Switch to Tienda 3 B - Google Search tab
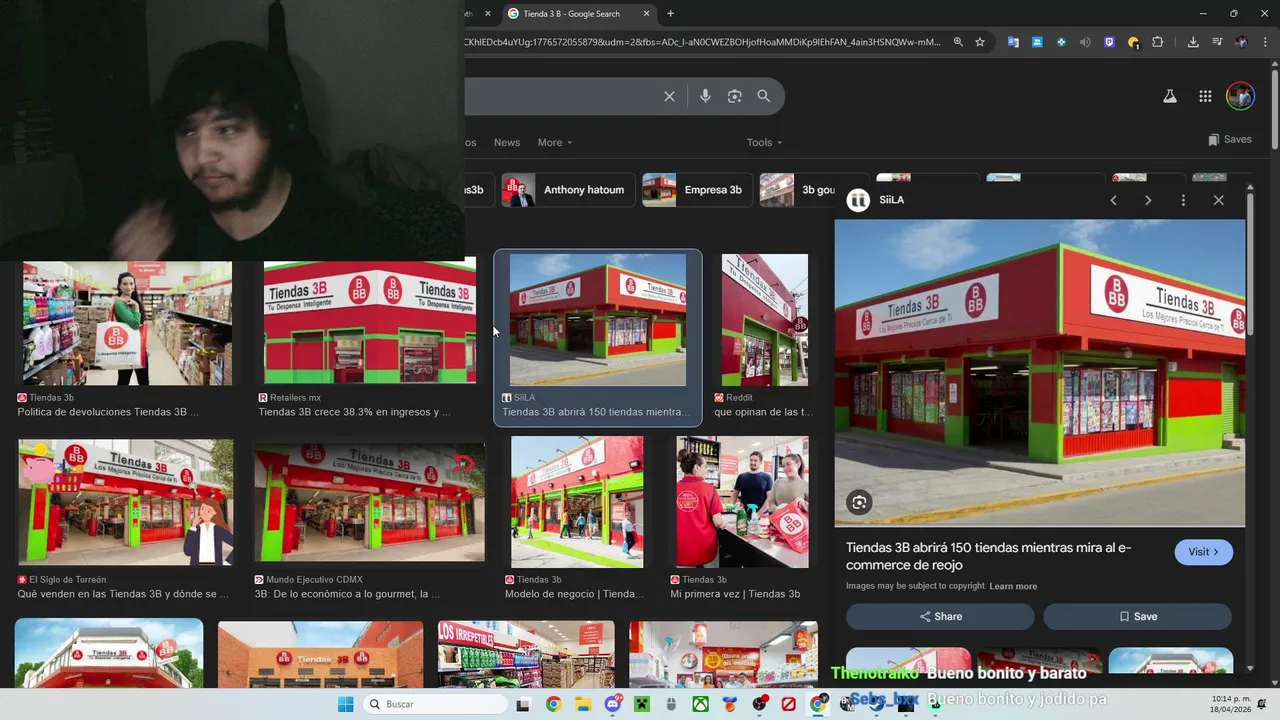Screen dimensions: 1280x720 [571, 14]
